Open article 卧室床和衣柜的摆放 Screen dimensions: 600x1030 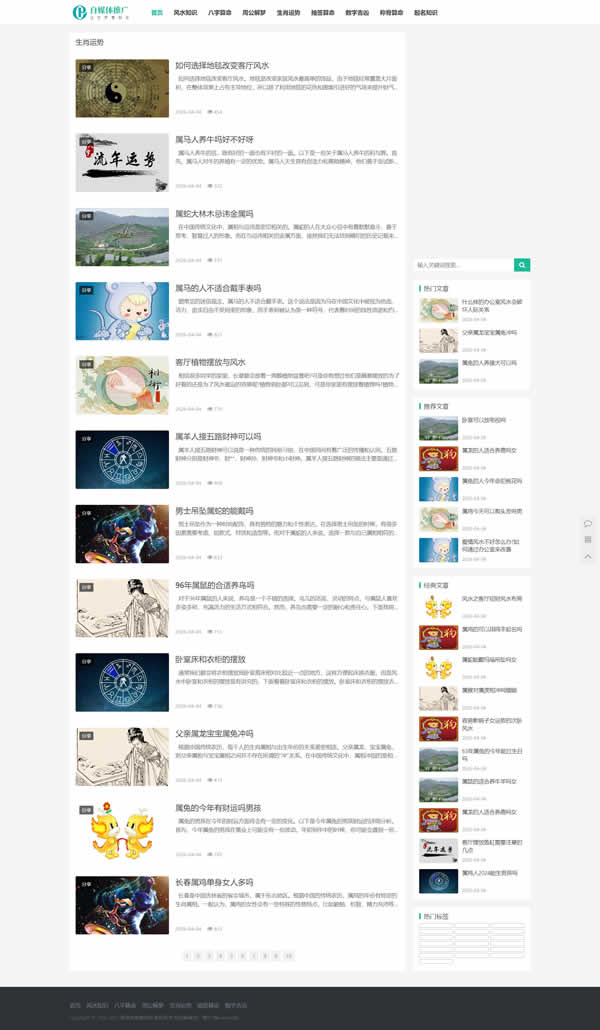(210, 659)
